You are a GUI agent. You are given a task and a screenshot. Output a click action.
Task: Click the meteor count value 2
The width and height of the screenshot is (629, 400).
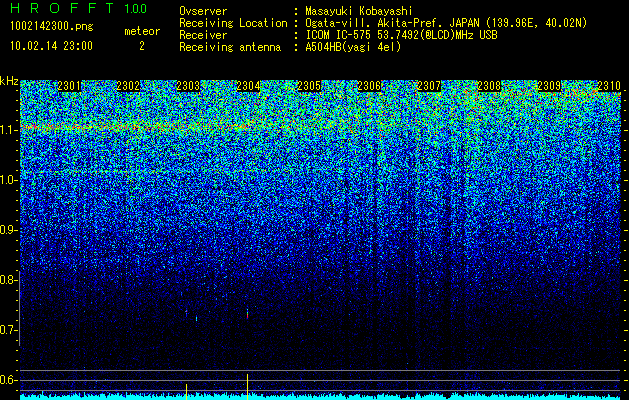(142, 46)
